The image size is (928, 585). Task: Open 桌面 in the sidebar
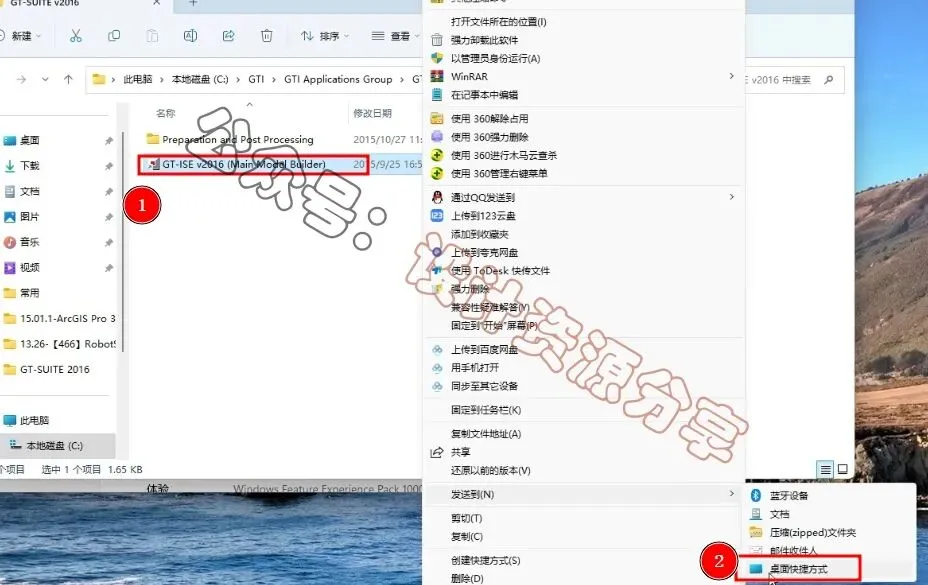coord(30,140)
